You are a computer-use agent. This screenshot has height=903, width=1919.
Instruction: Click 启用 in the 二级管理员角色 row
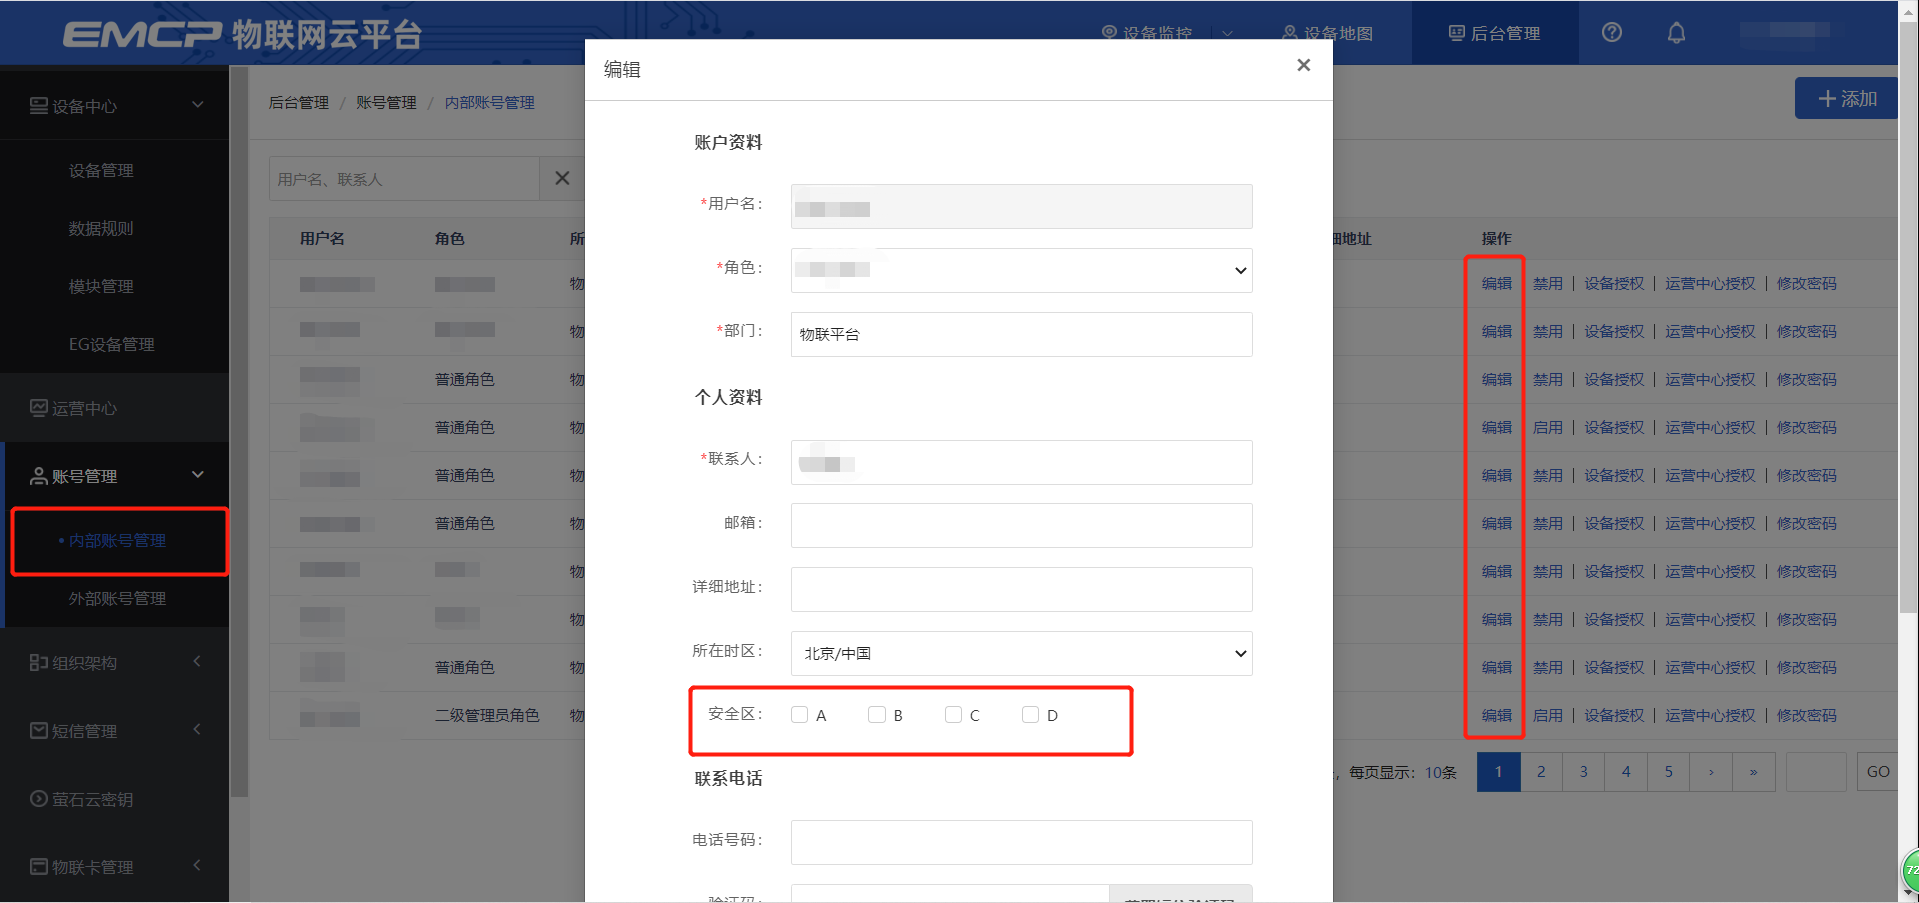click(x=1548, y=715)
